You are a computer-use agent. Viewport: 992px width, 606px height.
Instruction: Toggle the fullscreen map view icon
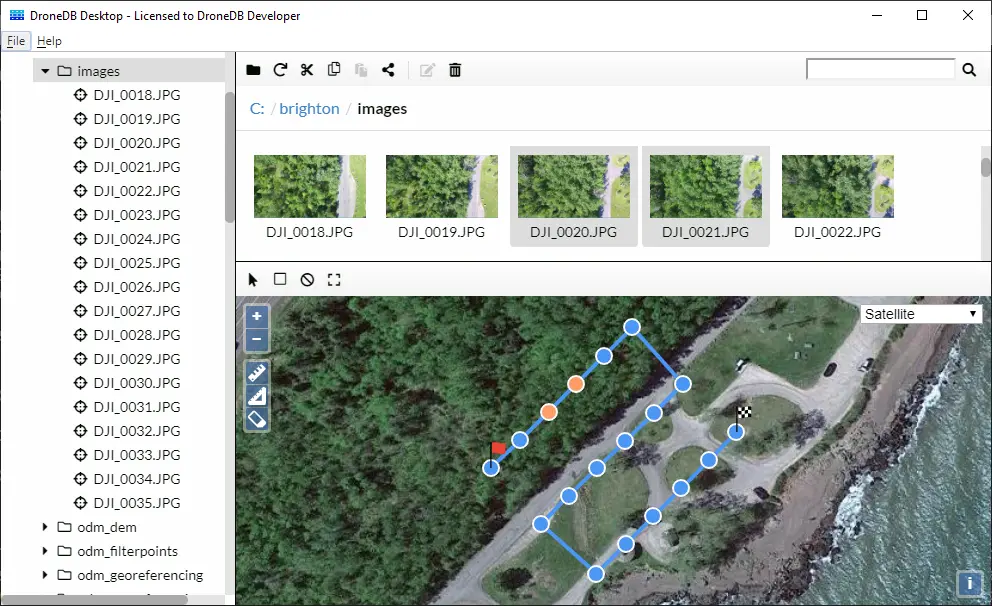point(334,280)
